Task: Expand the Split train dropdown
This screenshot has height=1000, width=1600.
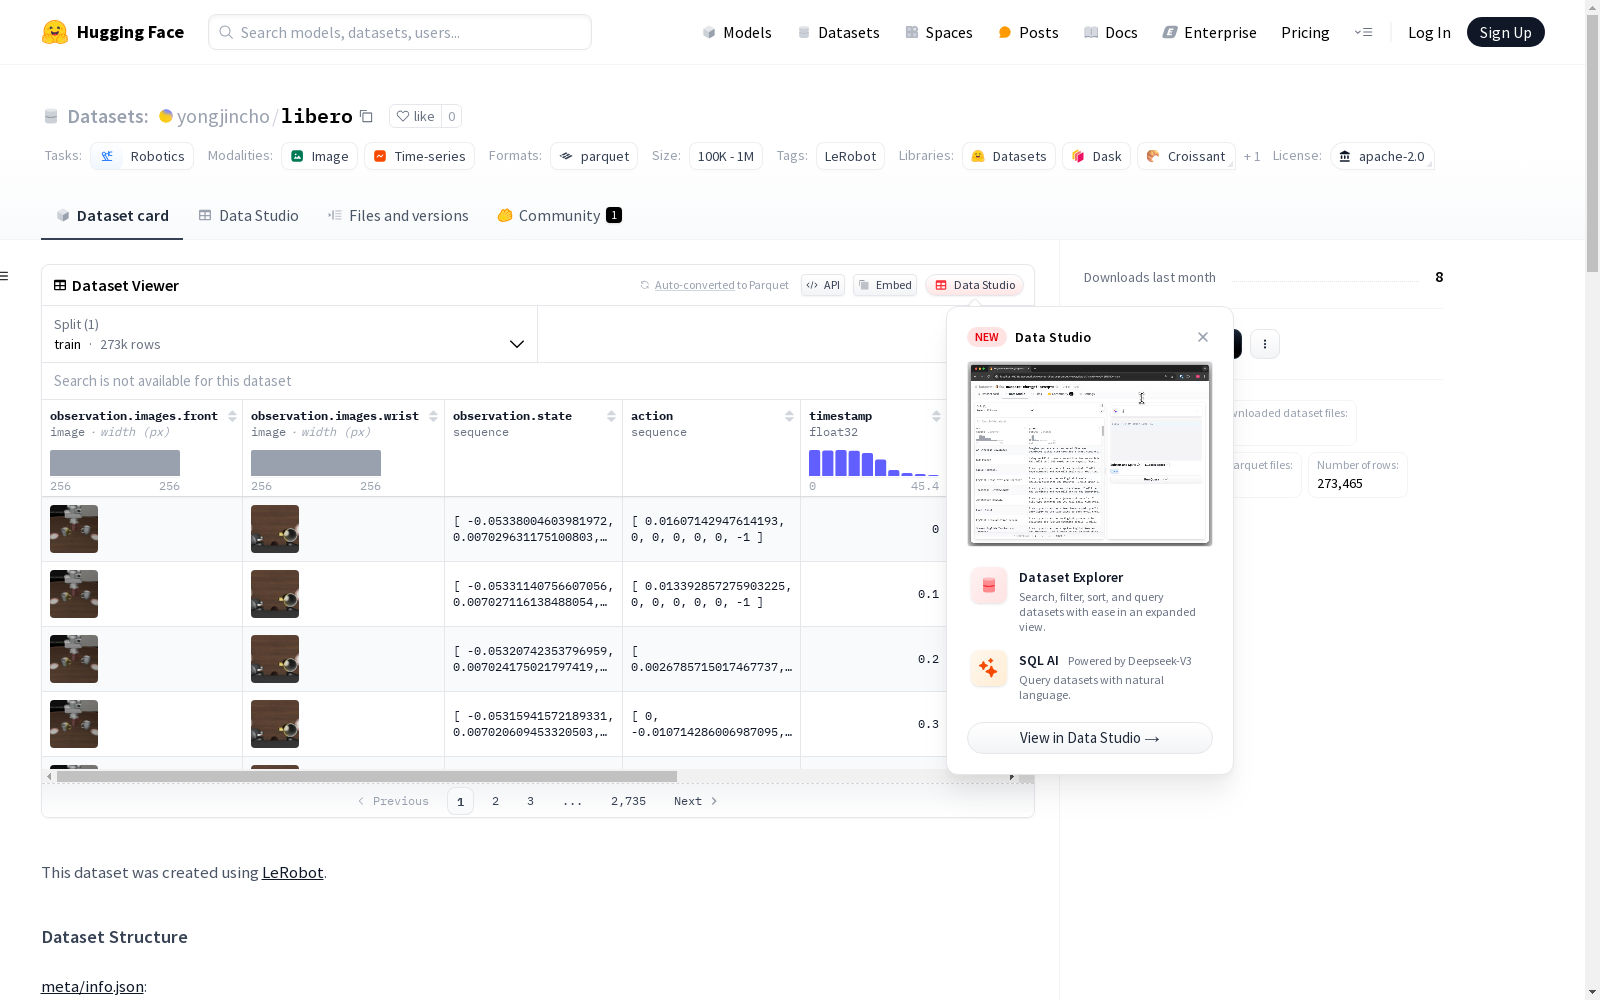Action: click(x=289, y=334)
